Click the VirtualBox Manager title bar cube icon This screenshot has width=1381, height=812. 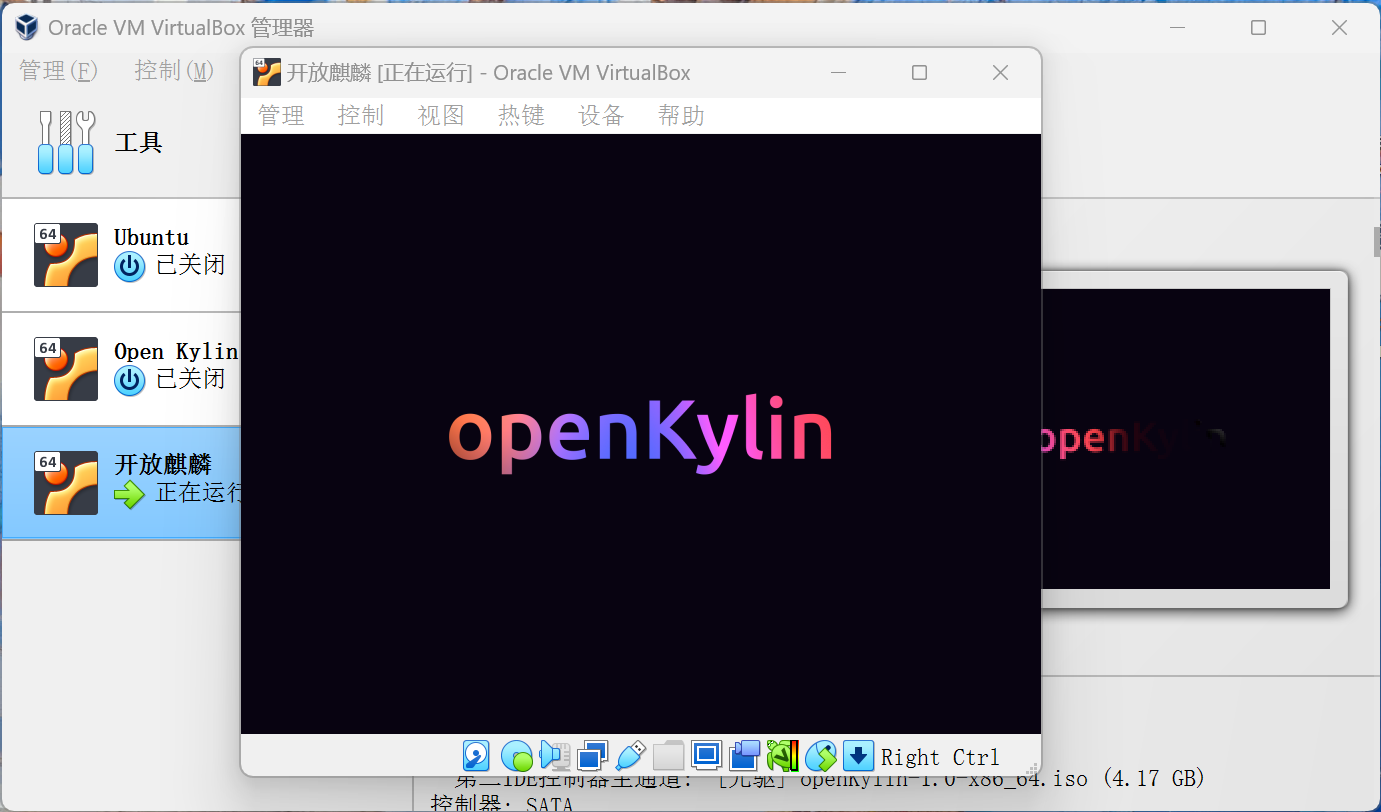click(27, 28)
